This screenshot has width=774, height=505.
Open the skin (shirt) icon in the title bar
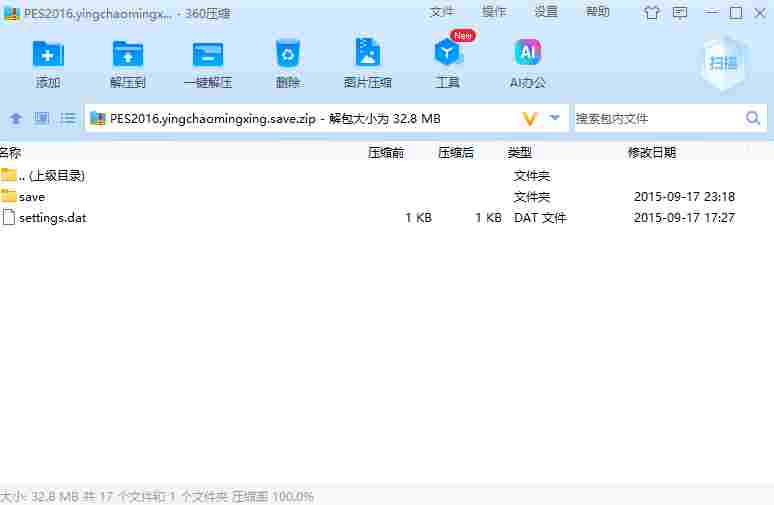pos(652,13)
